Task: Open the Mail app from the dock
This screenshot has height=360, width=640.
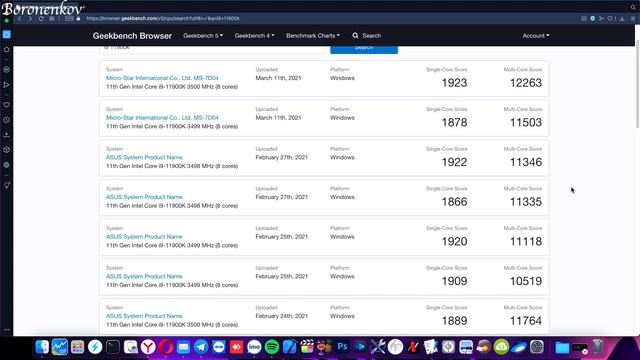Action: point(183,347)
